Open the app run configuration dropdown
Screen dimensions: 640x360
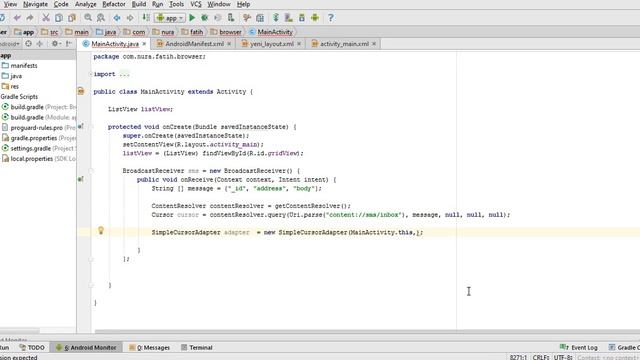coord(170,18)
